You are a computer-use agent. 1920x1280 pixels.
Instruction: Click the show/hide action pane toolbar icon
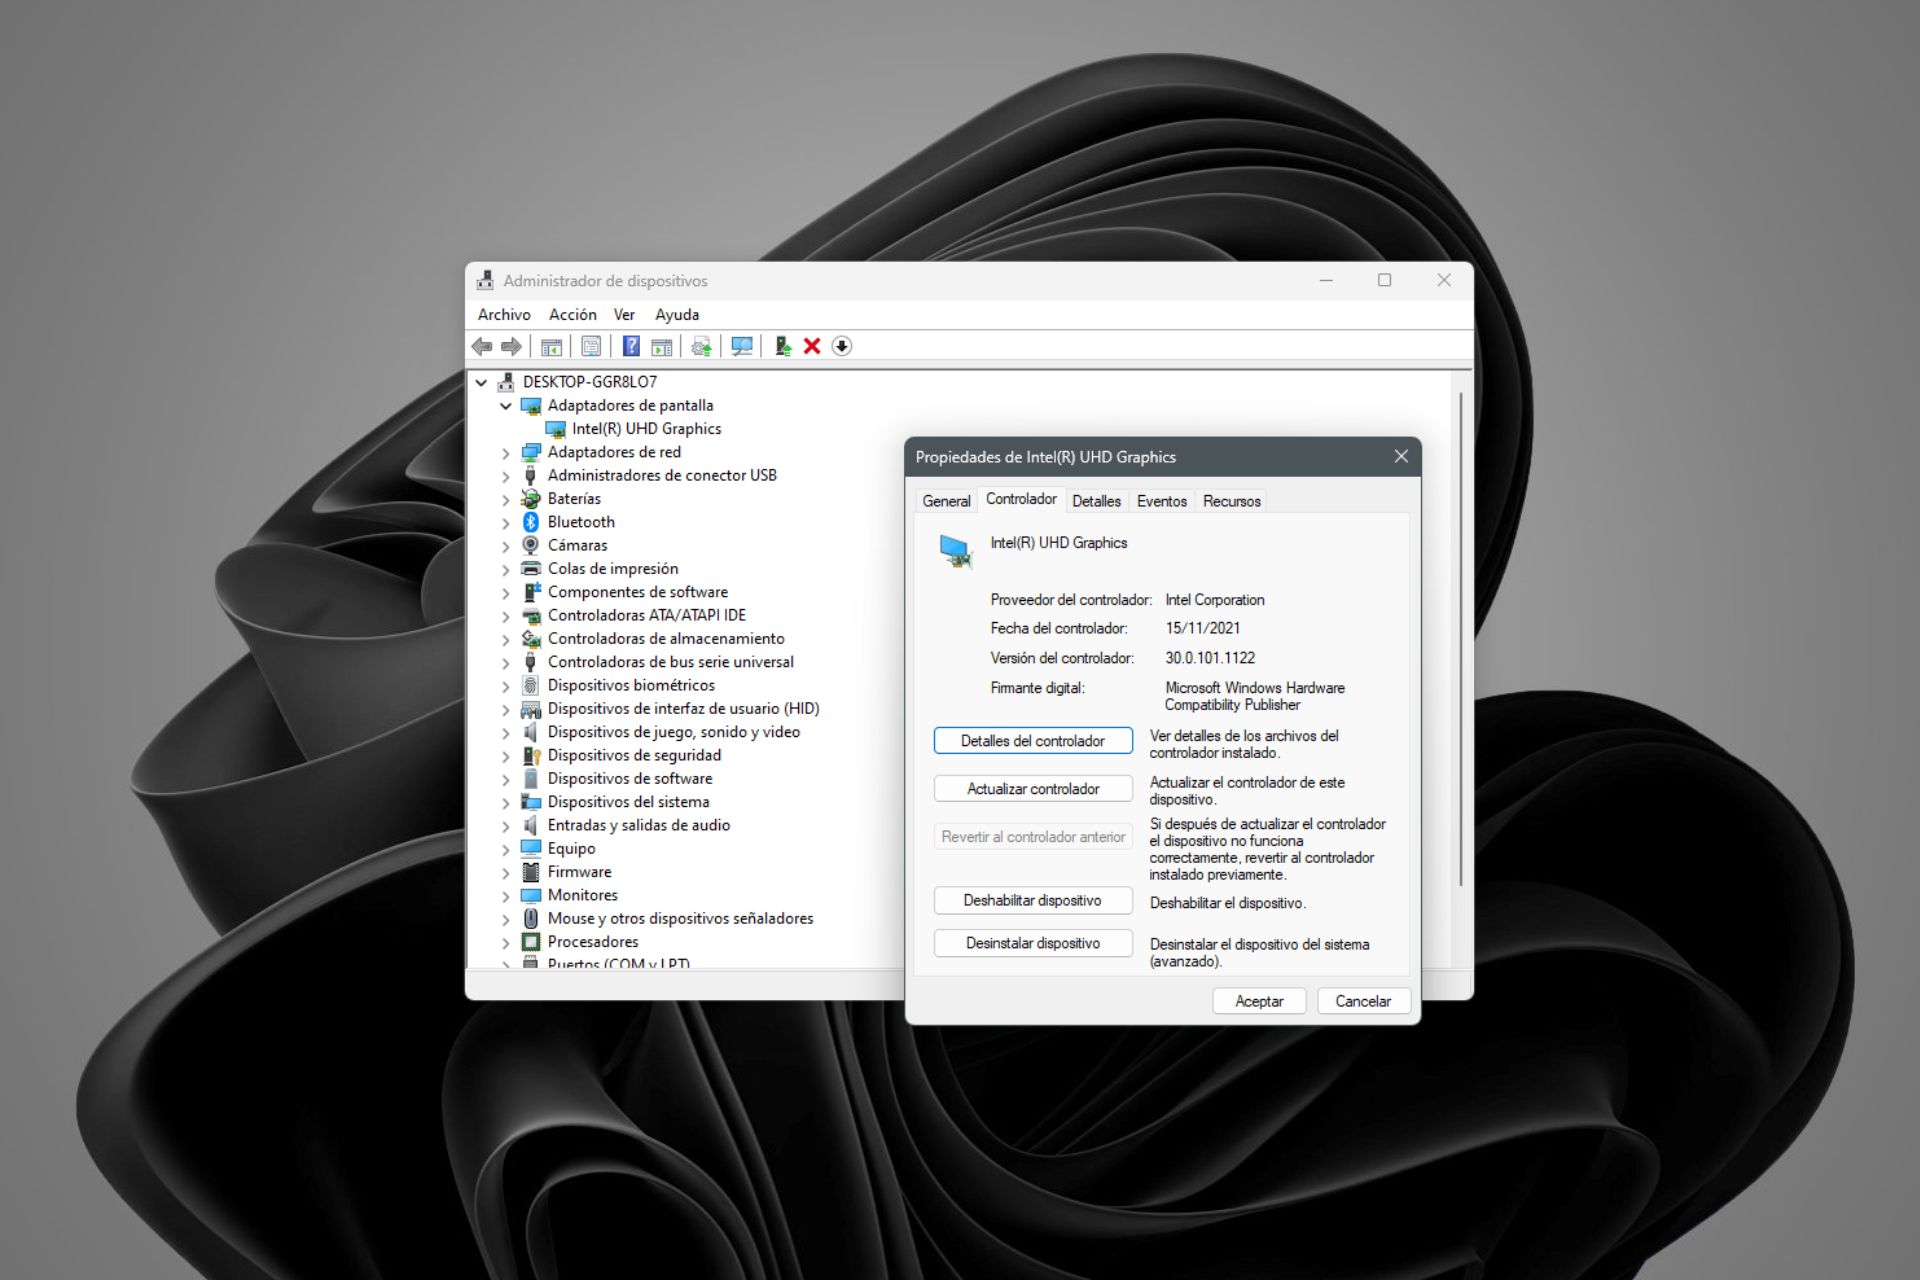tap(661, 346)
